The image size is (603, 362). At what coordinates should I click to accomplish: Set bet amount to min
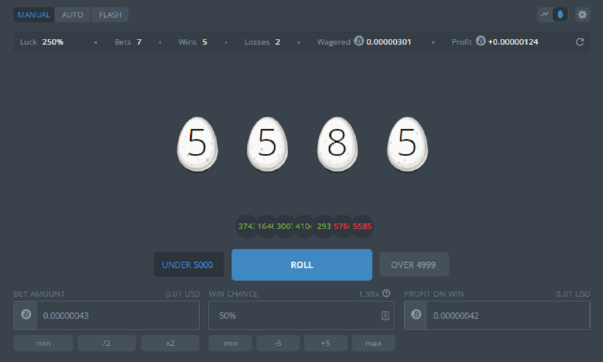click(43, 343)
